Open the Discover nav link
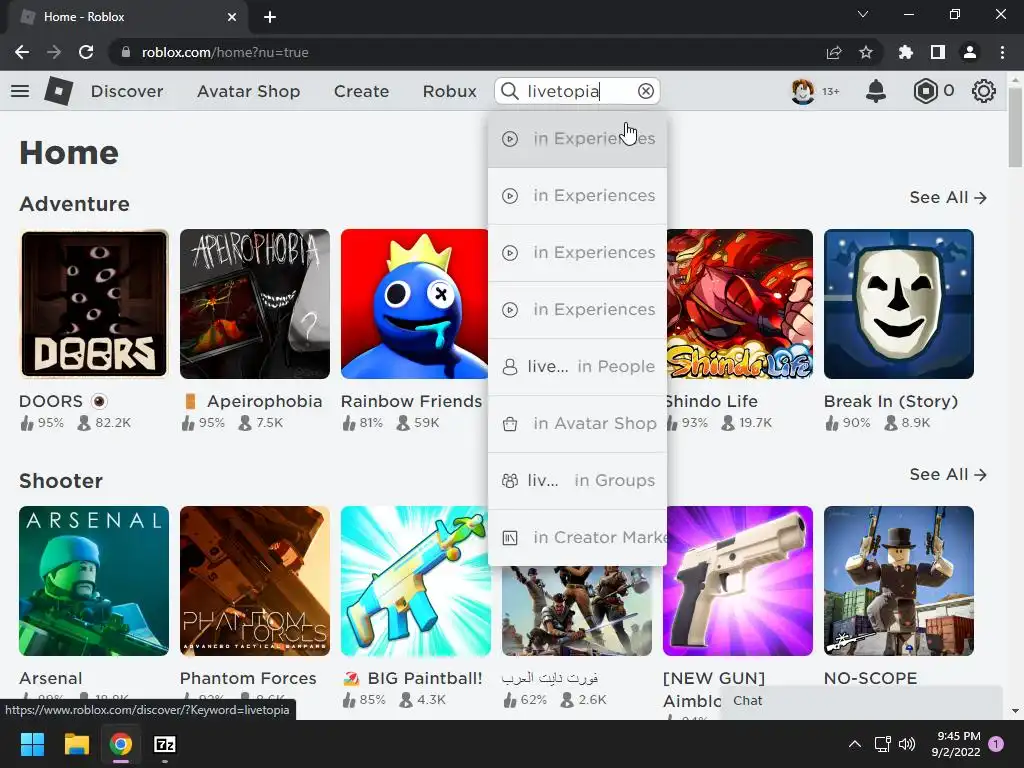This screenshot has width=1024, height=768. coord(127,91)
